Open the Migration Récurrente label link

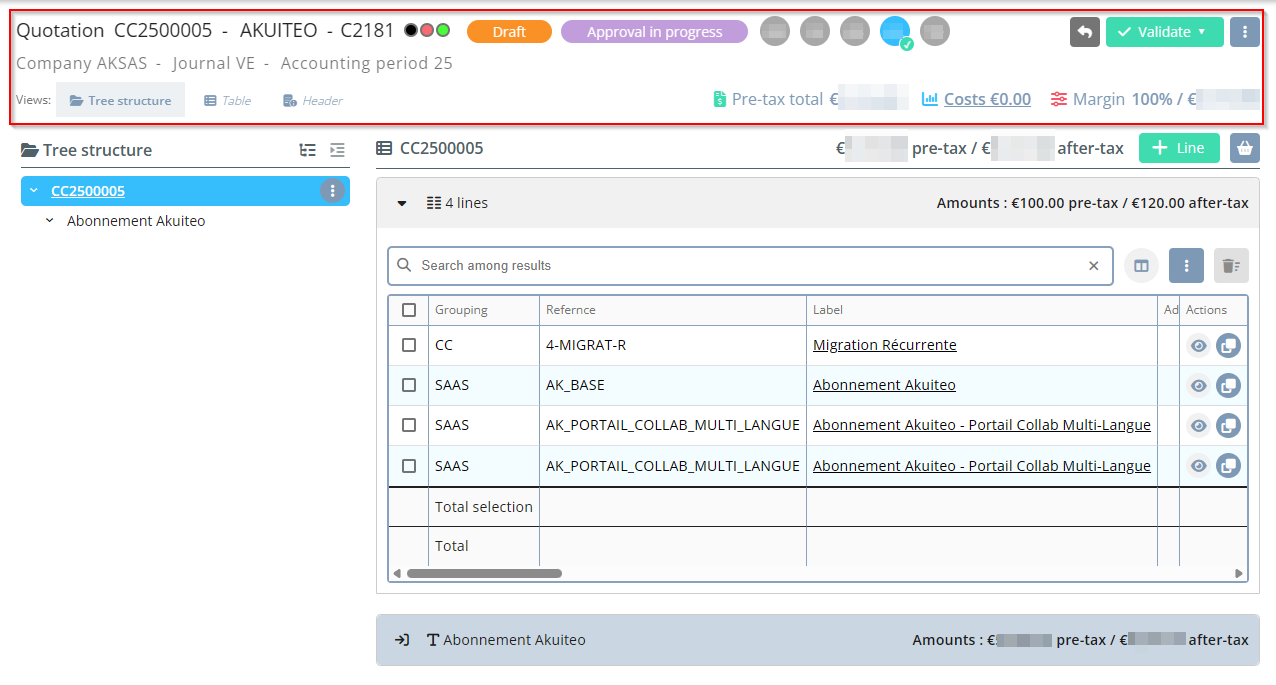point(884,345)
